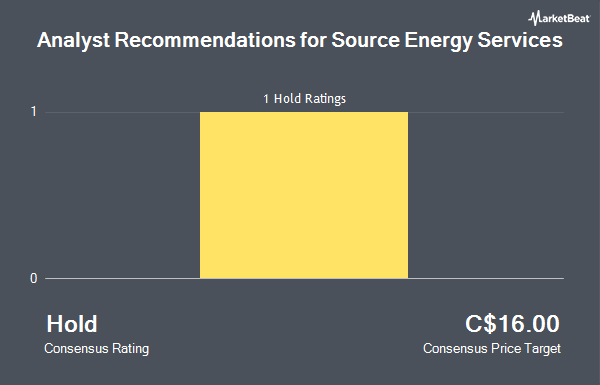Click the 'Hold' consensus rating text
600x385 pixels.
click(x=72, y=324)
